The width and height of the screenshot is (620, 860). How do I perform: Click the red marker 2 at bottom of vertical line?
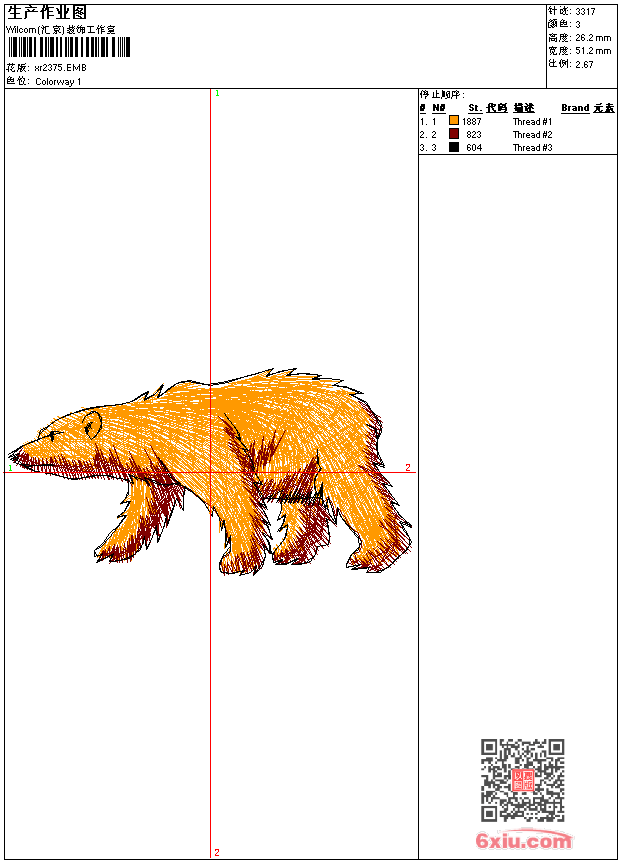tap(217, 852)
